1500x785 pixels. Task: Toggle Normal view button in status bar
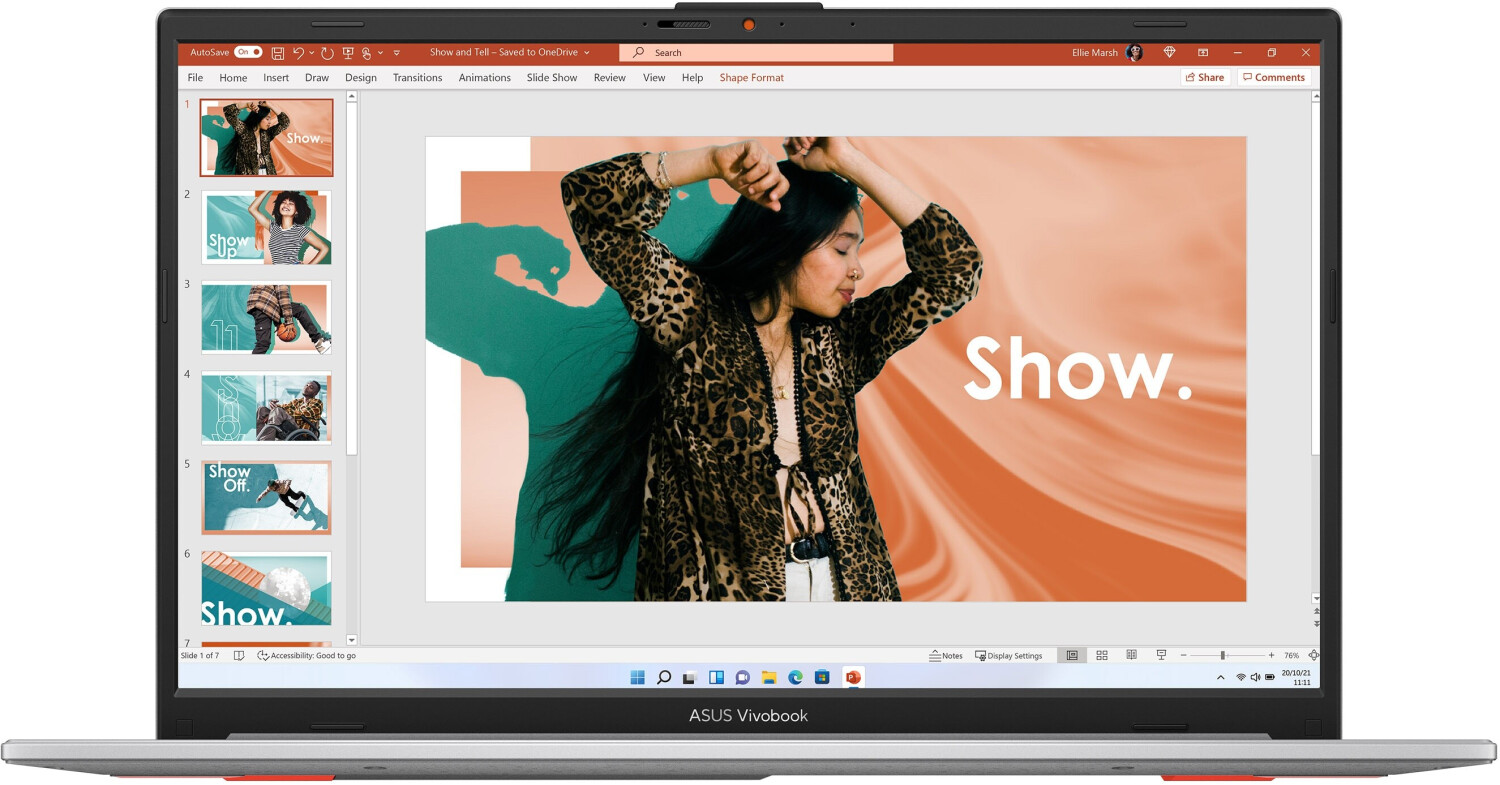click(1072, 656)
